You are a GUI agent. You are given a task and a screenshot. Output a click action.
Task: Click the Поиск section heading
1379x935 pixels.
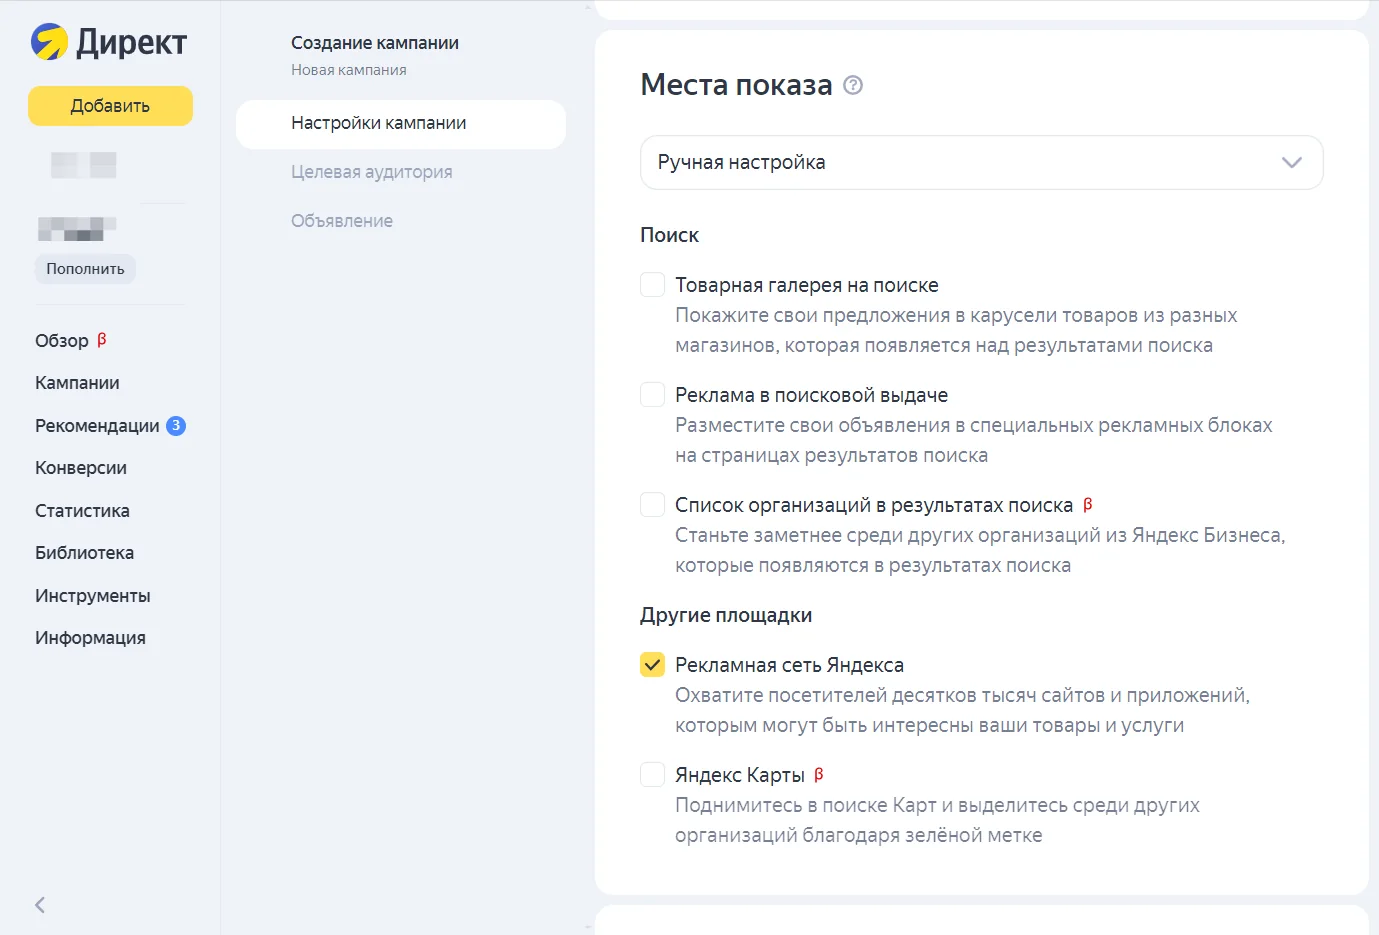tap(669, 235)
